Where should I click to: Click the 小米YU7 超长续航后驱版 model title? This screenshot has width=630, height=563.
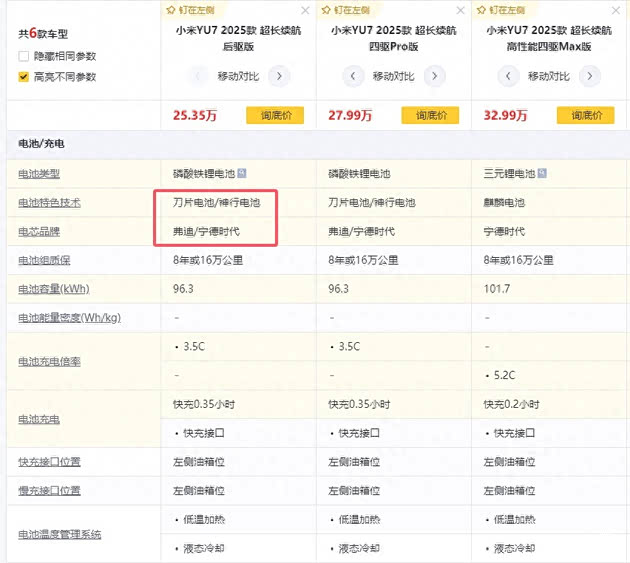(x=238, y=38)
